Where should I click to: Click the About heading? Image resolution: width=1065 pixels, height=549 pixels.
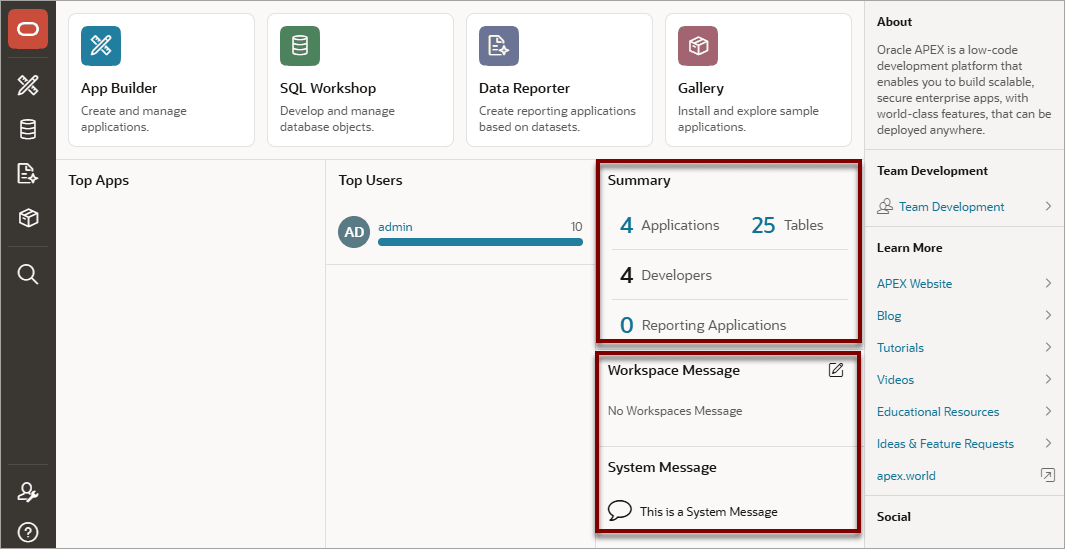(895, 22)
